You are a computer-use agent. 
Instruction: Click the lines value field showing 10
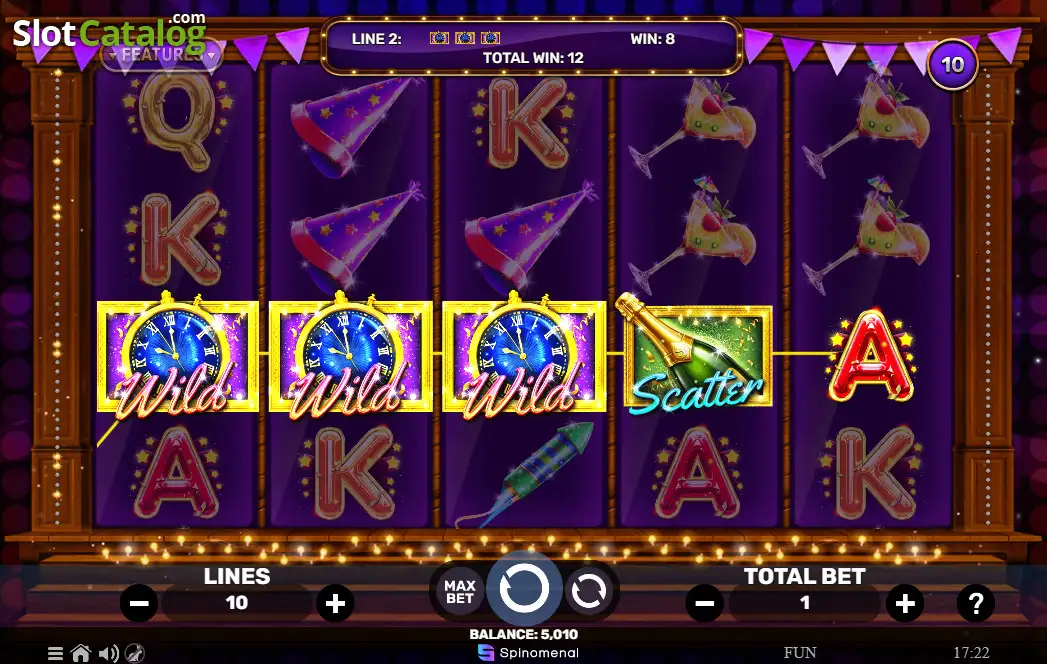237,603
